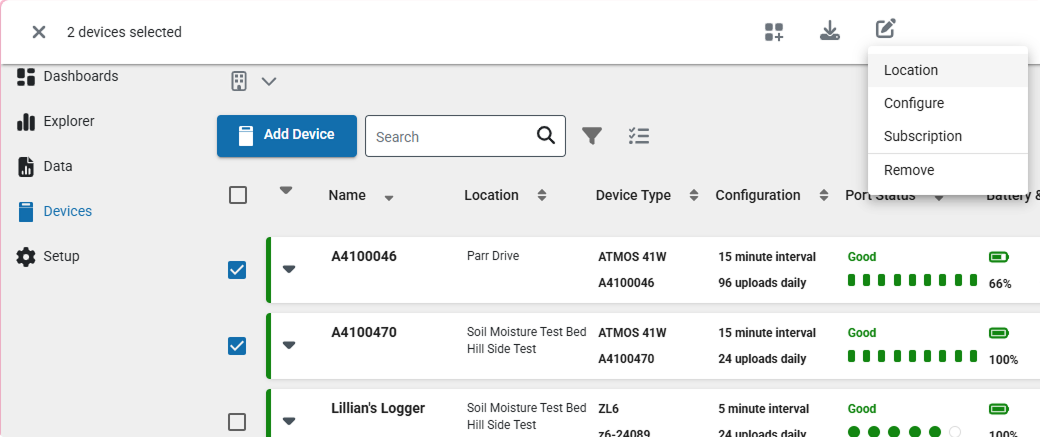
Task: Click the "2 devices selected" label
Action: pos(124,32)
